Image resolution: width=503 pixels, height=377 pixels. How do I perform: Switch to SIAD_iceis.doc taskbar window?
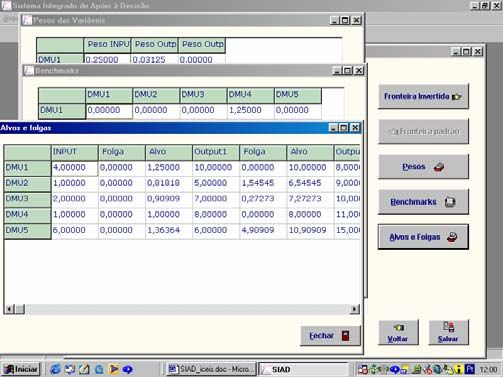(x=211, y=369)
